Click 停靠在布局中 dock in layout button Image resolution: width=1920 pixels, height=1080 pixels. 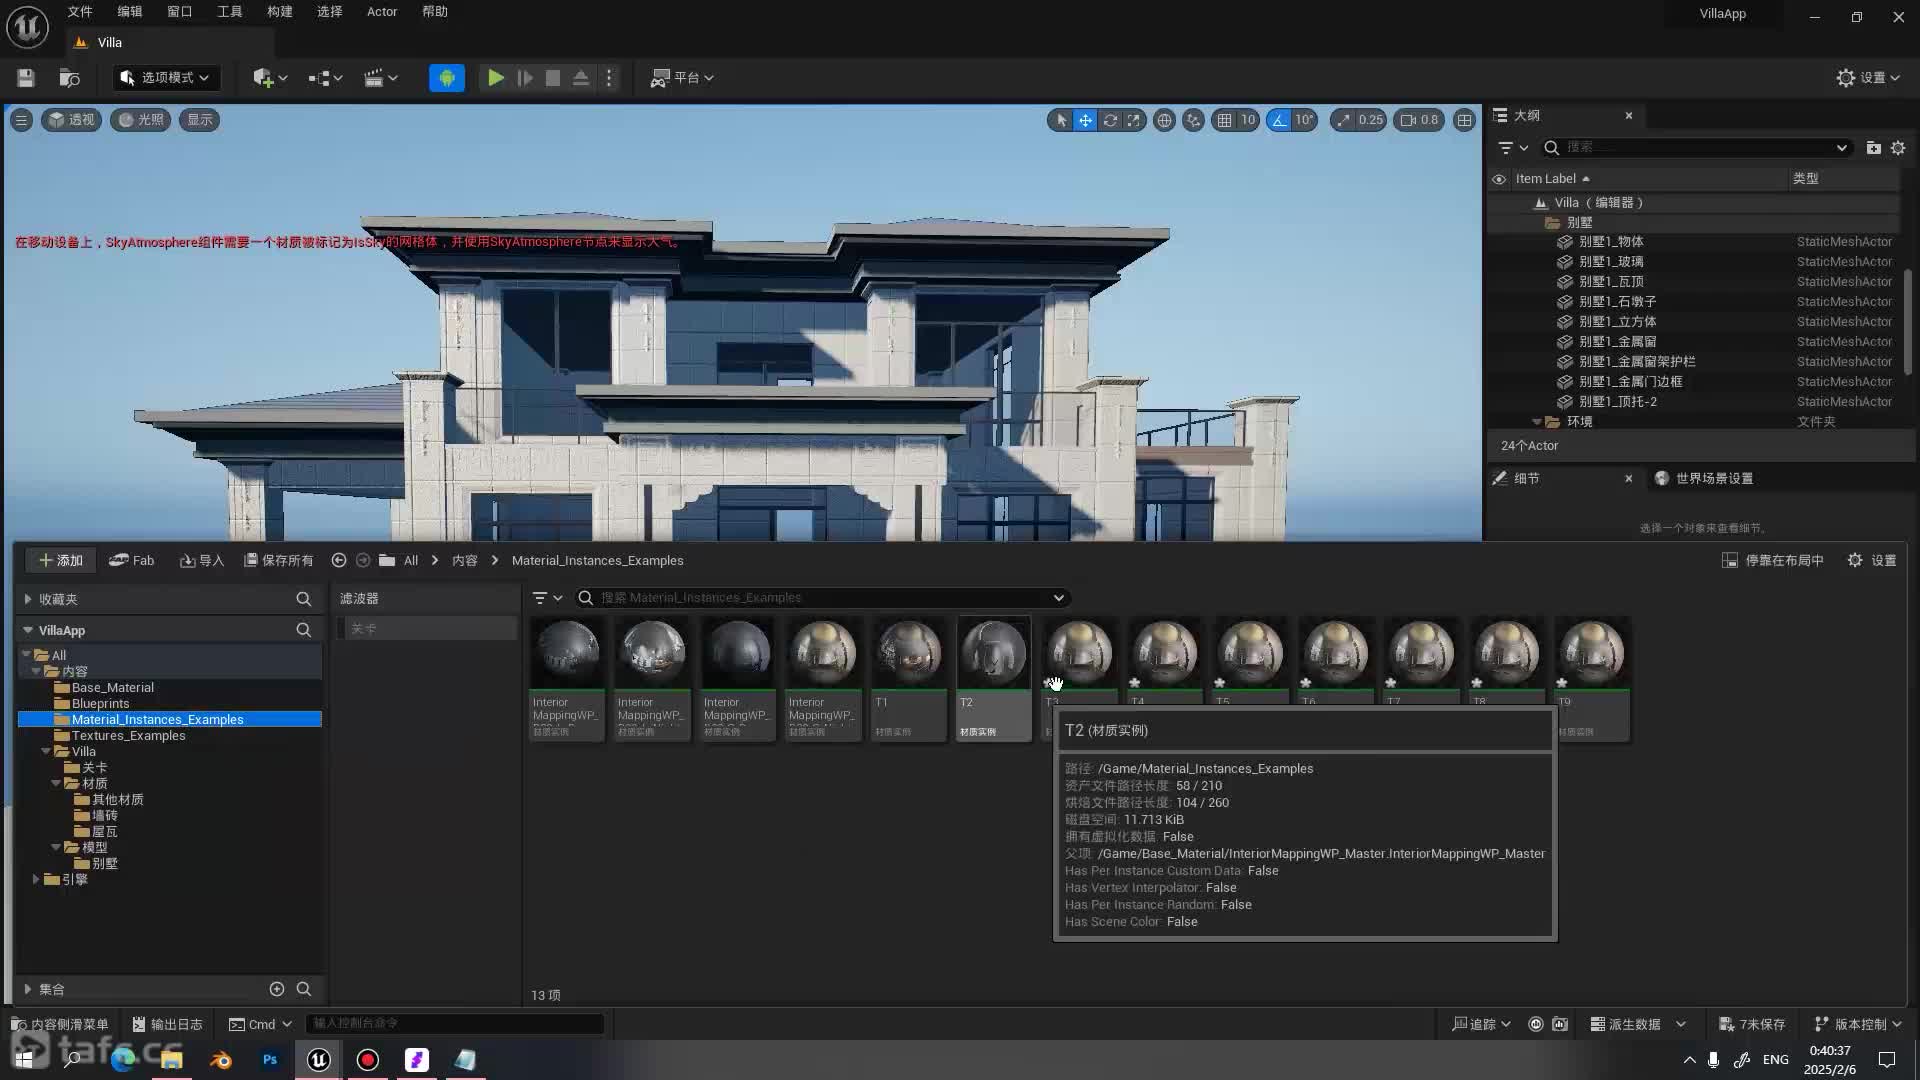pos(1773,561)
